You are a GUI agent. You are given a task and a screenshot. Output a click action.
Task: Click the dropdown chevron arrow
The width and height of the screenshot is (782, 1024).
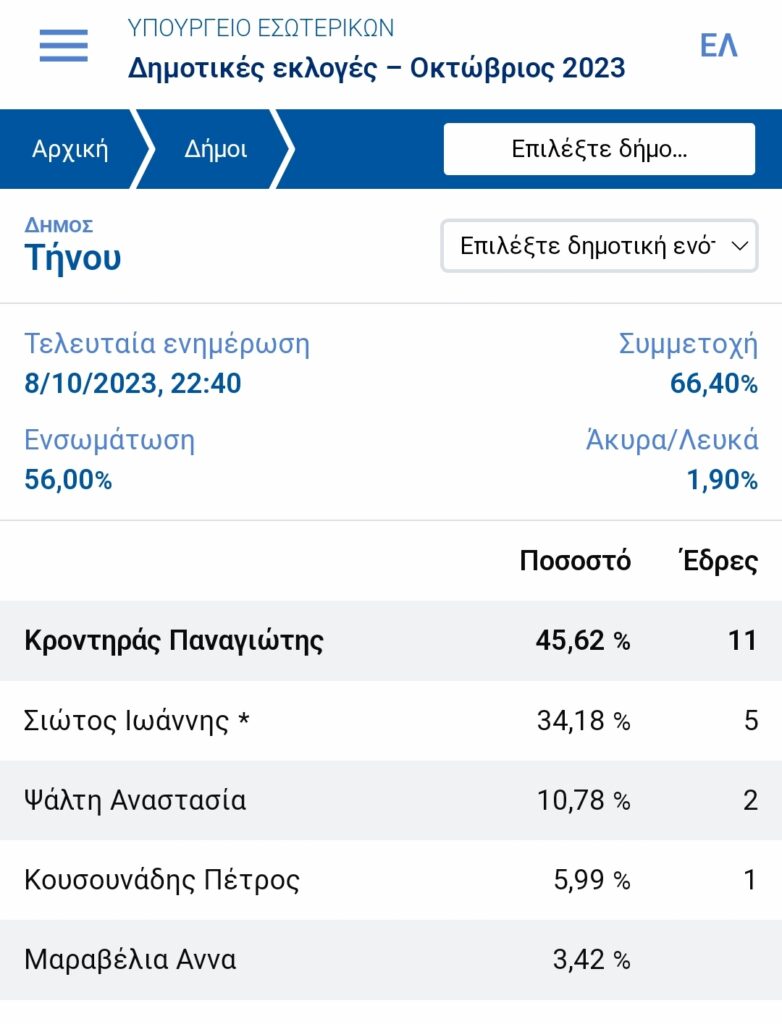point(740,246)
